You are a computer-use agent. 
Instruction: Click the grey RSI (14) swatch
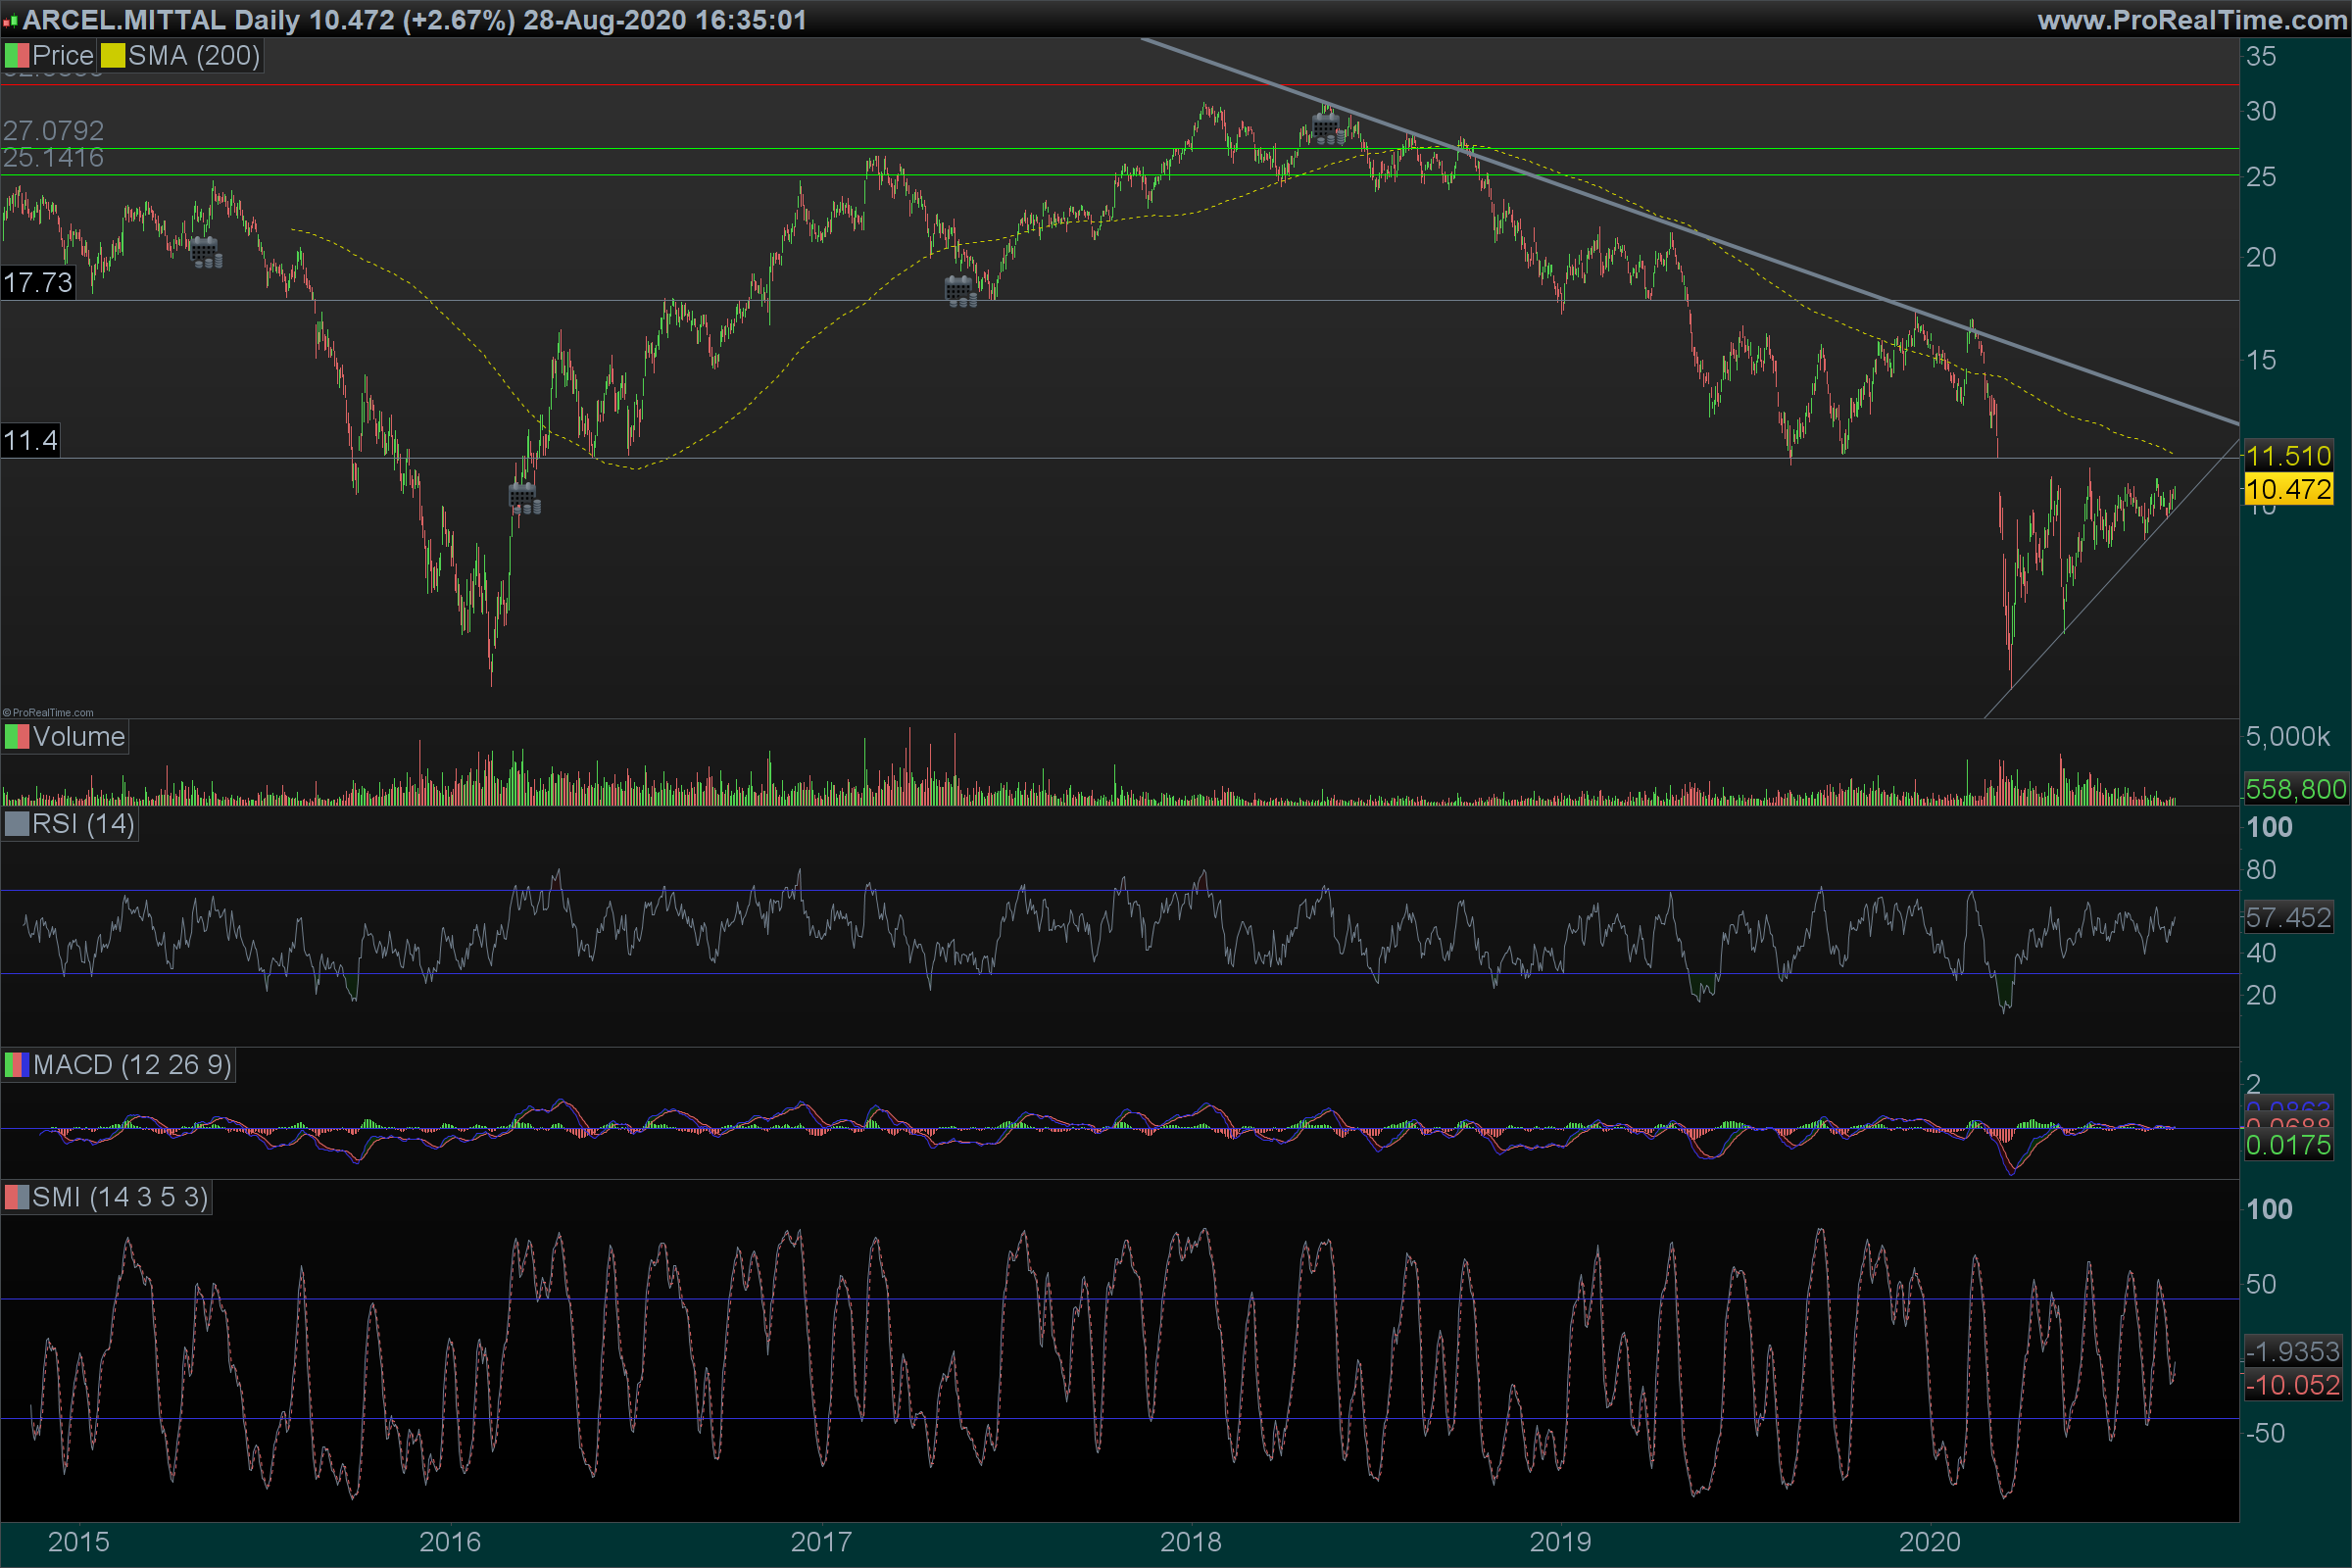pyautogui.click(x=16, y=824)
